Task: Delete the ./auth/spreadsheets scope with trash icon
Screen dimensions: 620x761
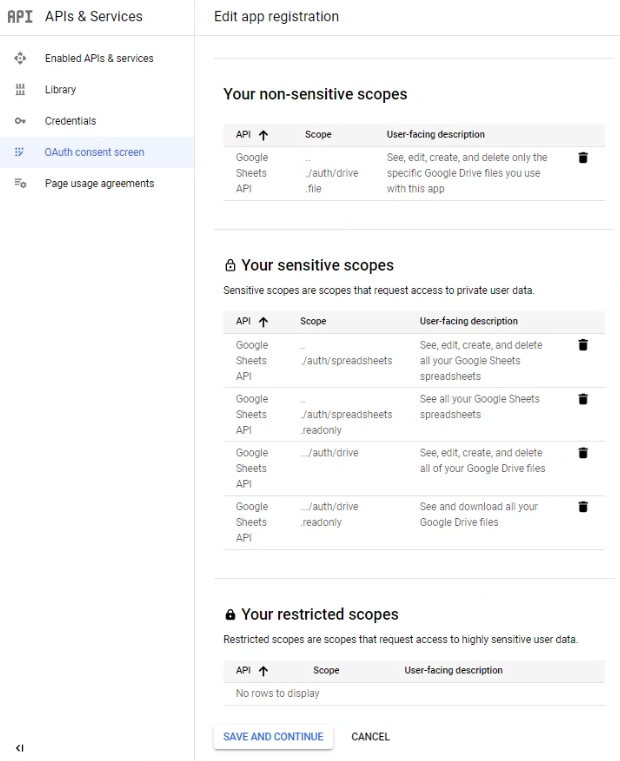Action: [x=584, y=345]
